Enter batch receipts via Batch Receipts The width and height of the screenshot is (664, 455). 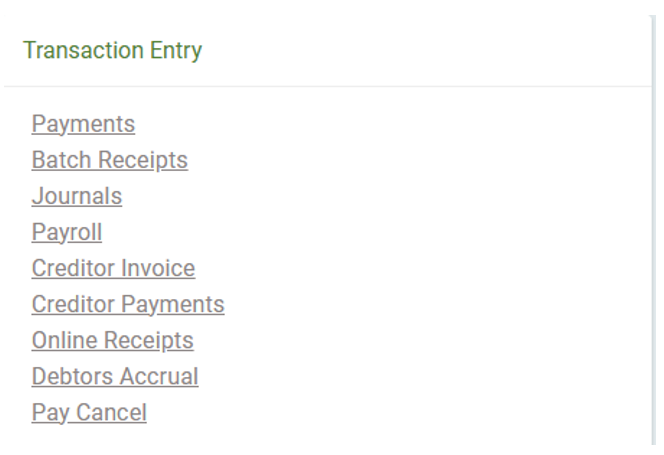pos(110,160)
